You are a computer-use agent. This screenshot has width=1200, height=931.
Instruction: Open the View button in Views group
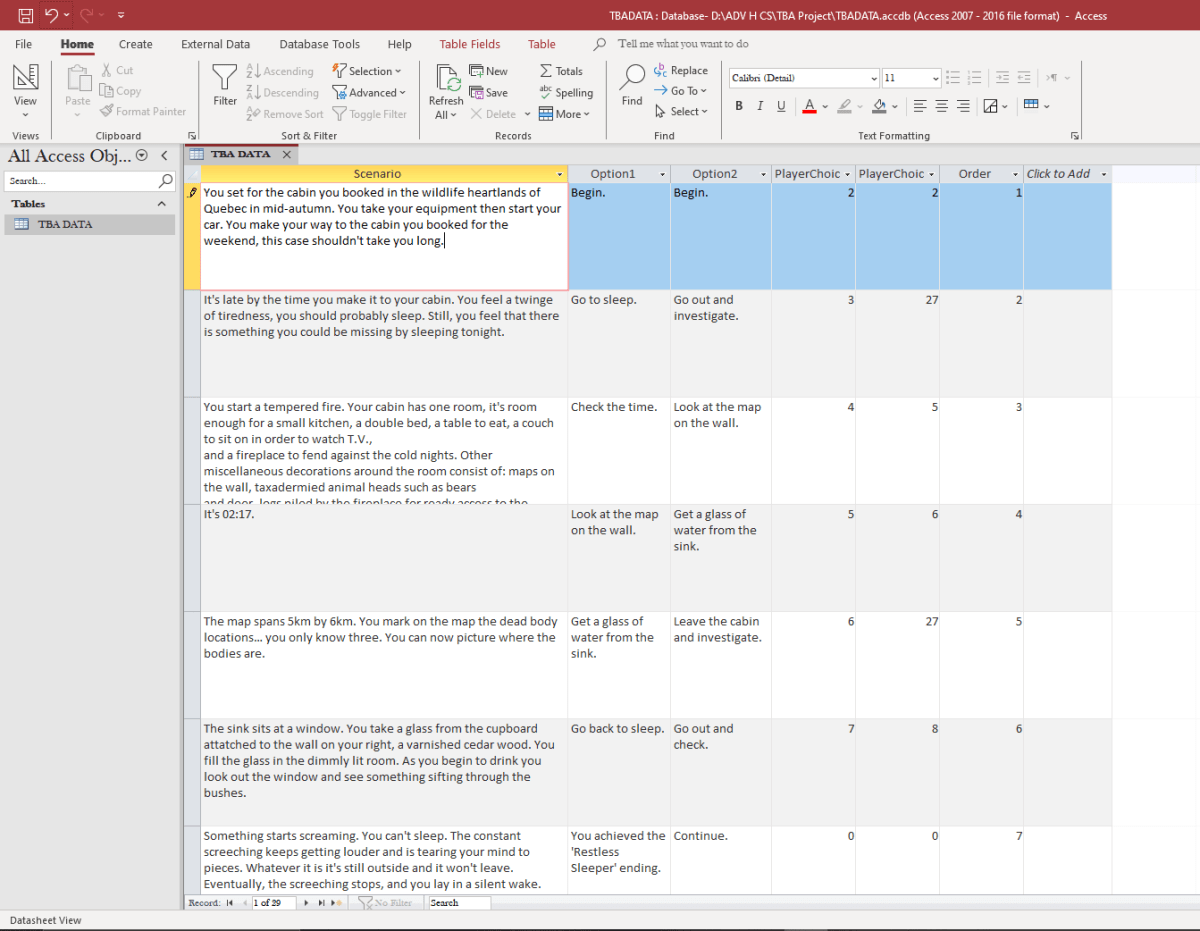(25, 91)
